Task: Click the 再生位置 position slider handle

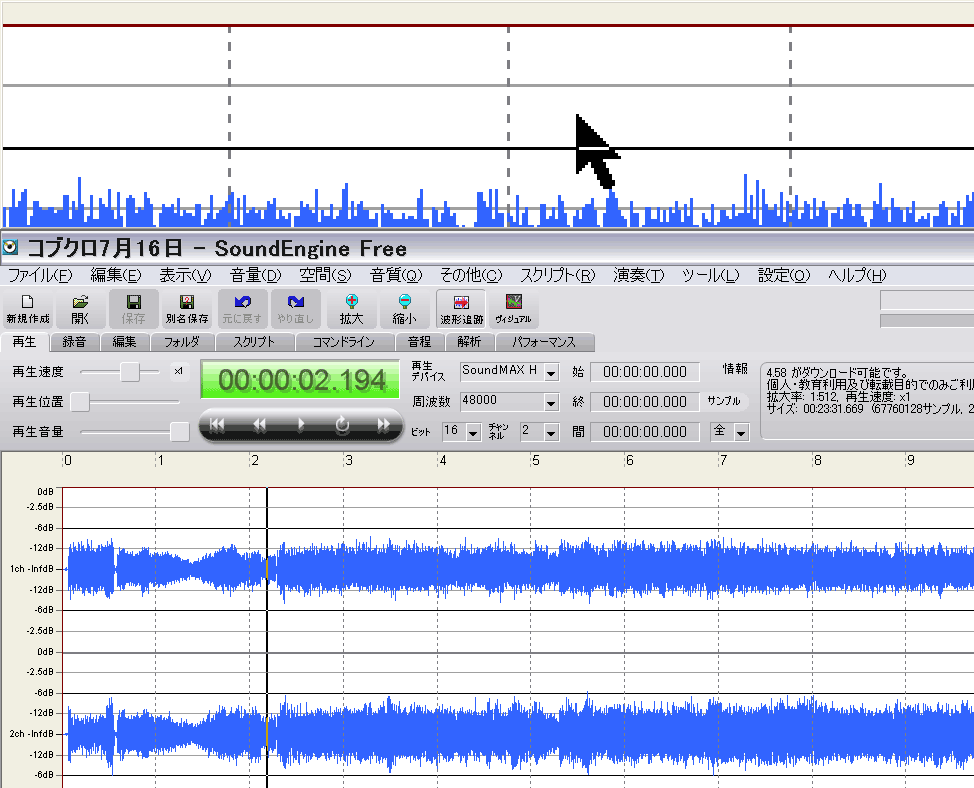Action: 80,402
